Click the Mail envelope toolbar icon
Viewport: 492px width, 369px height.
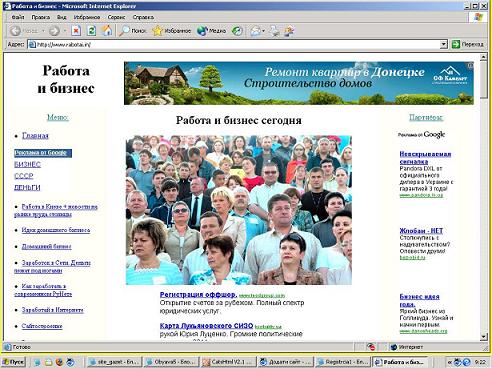pos(255,31)
